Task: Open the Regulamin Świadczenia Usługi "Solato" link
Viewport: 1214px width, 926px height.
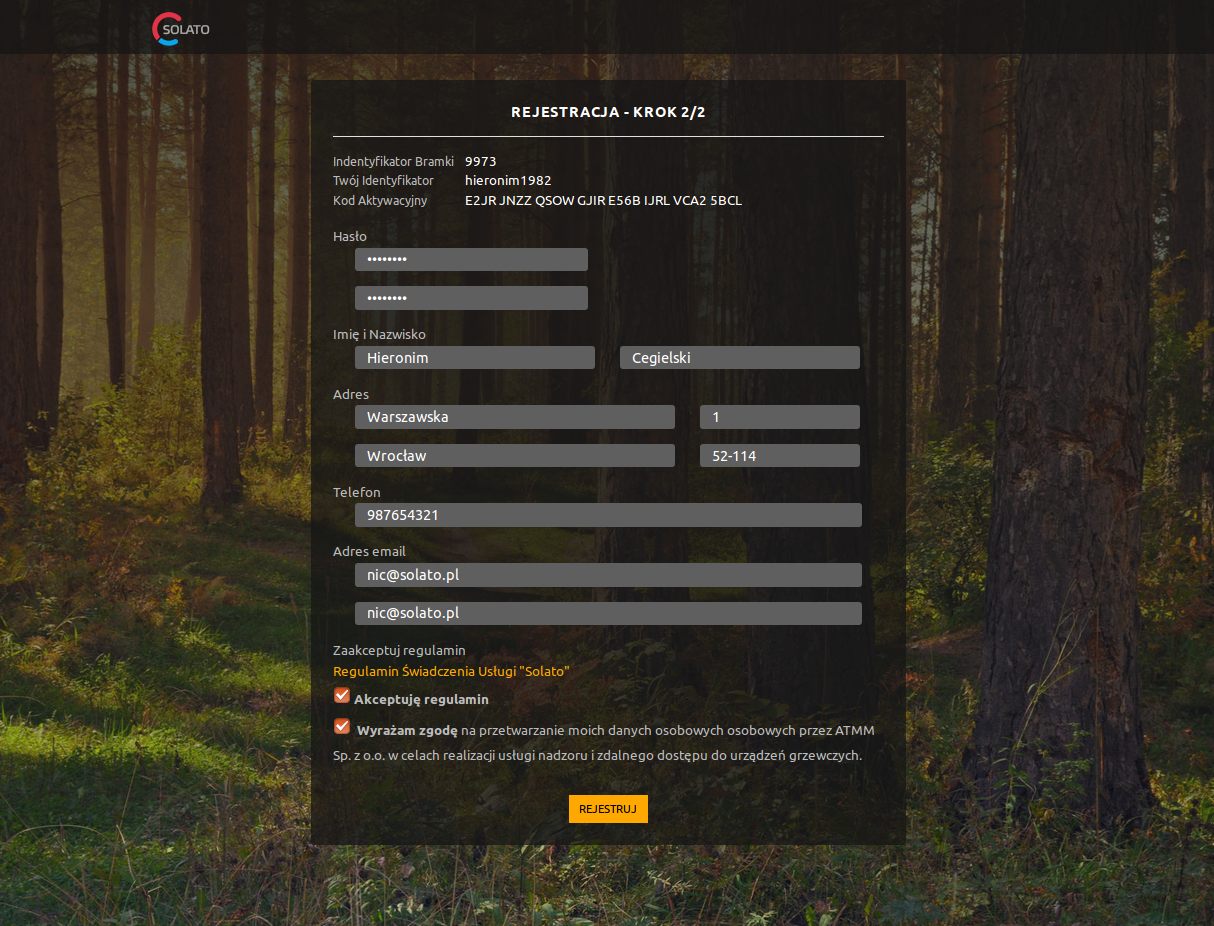Action: [451, 671]
